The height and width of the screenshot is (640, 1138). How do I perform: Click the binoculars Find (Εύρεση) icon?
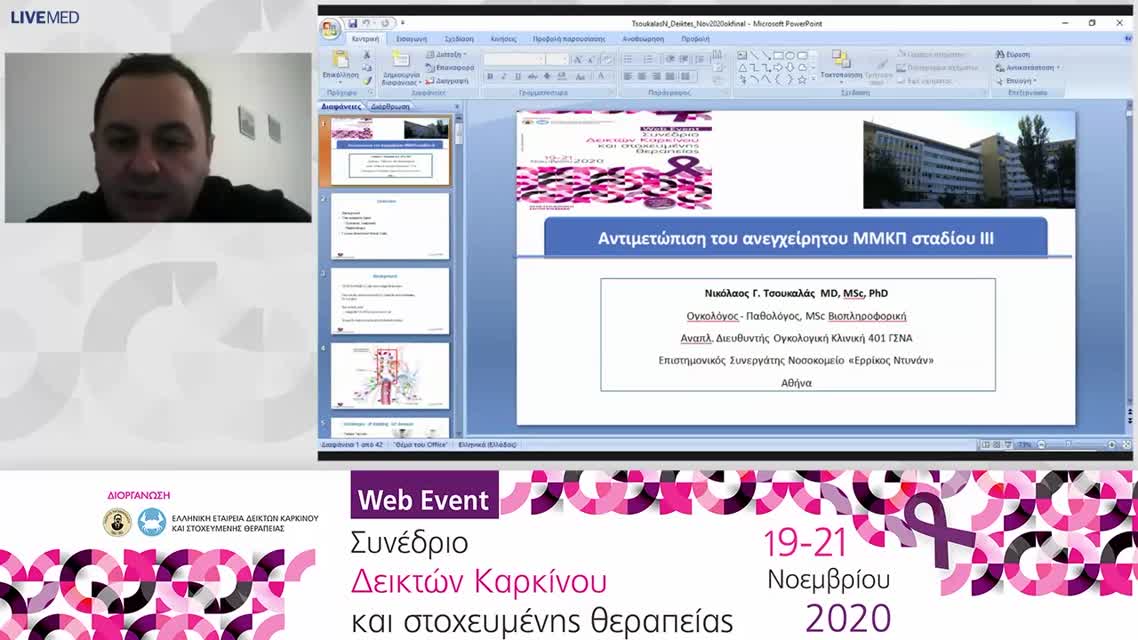(1000, 54)
